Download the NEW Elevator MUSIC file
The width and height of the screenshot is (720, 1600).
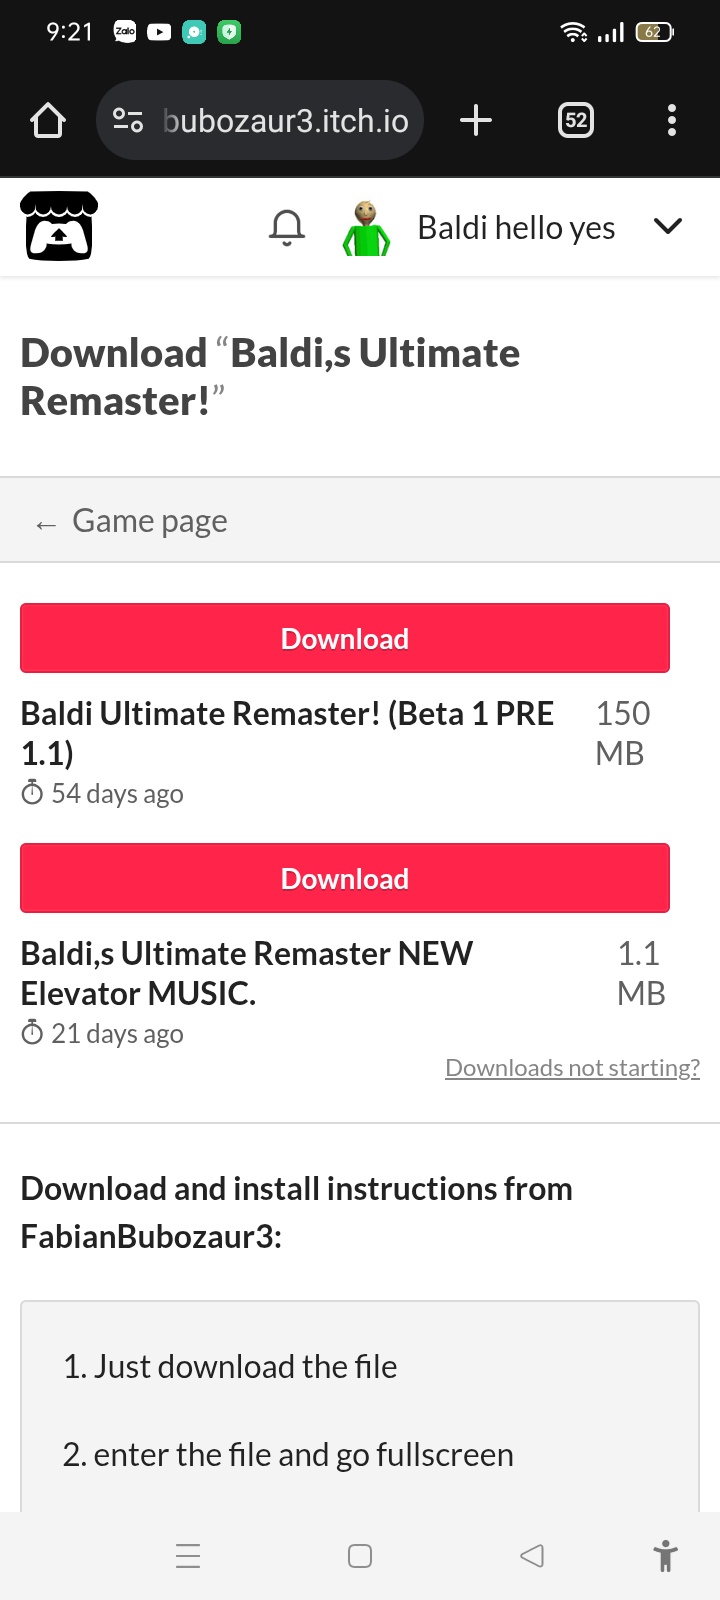pyautogui.click(x=345, y=878)
